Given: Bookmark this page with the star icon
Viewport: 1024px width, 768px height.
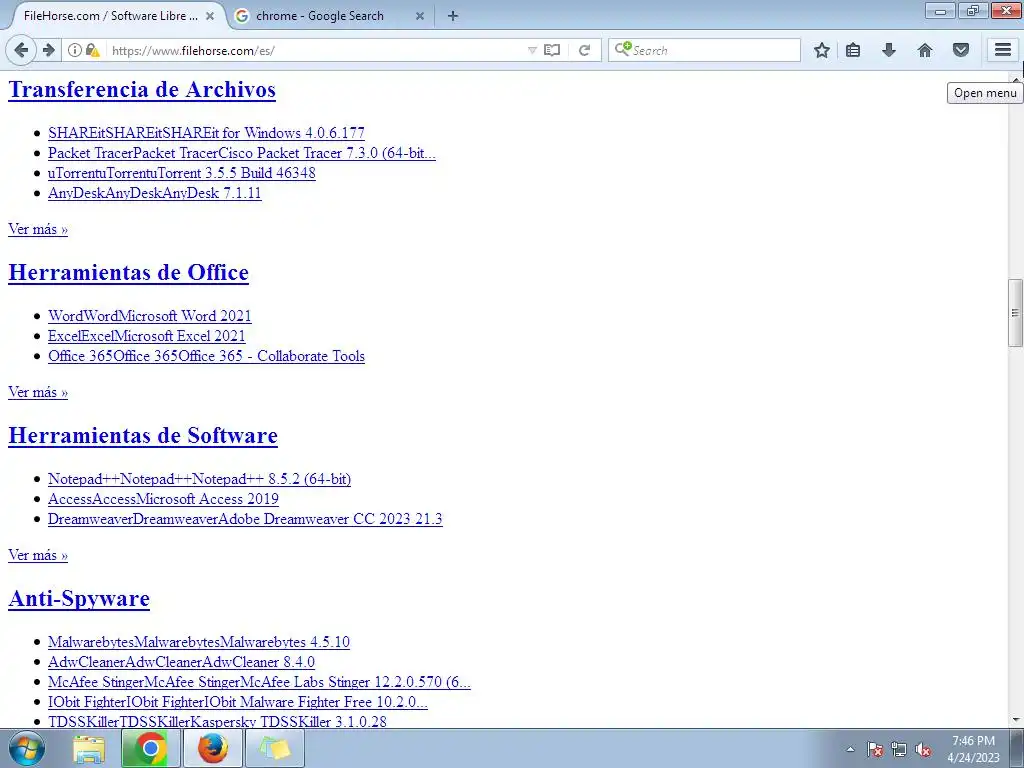Looking at the screenshot, I should (822, 50).
